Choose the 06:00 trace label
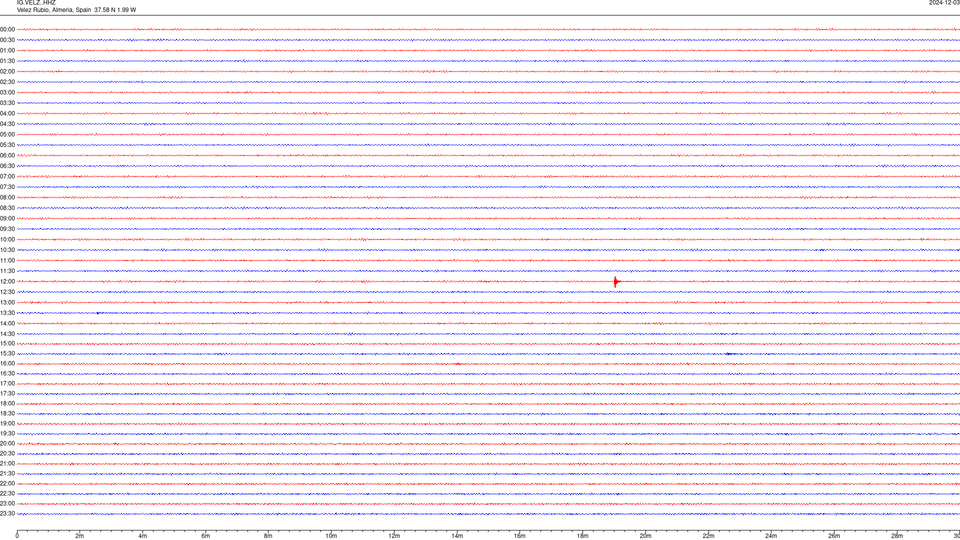Screen dimensions: 960x540 click(x=7, y=156)
